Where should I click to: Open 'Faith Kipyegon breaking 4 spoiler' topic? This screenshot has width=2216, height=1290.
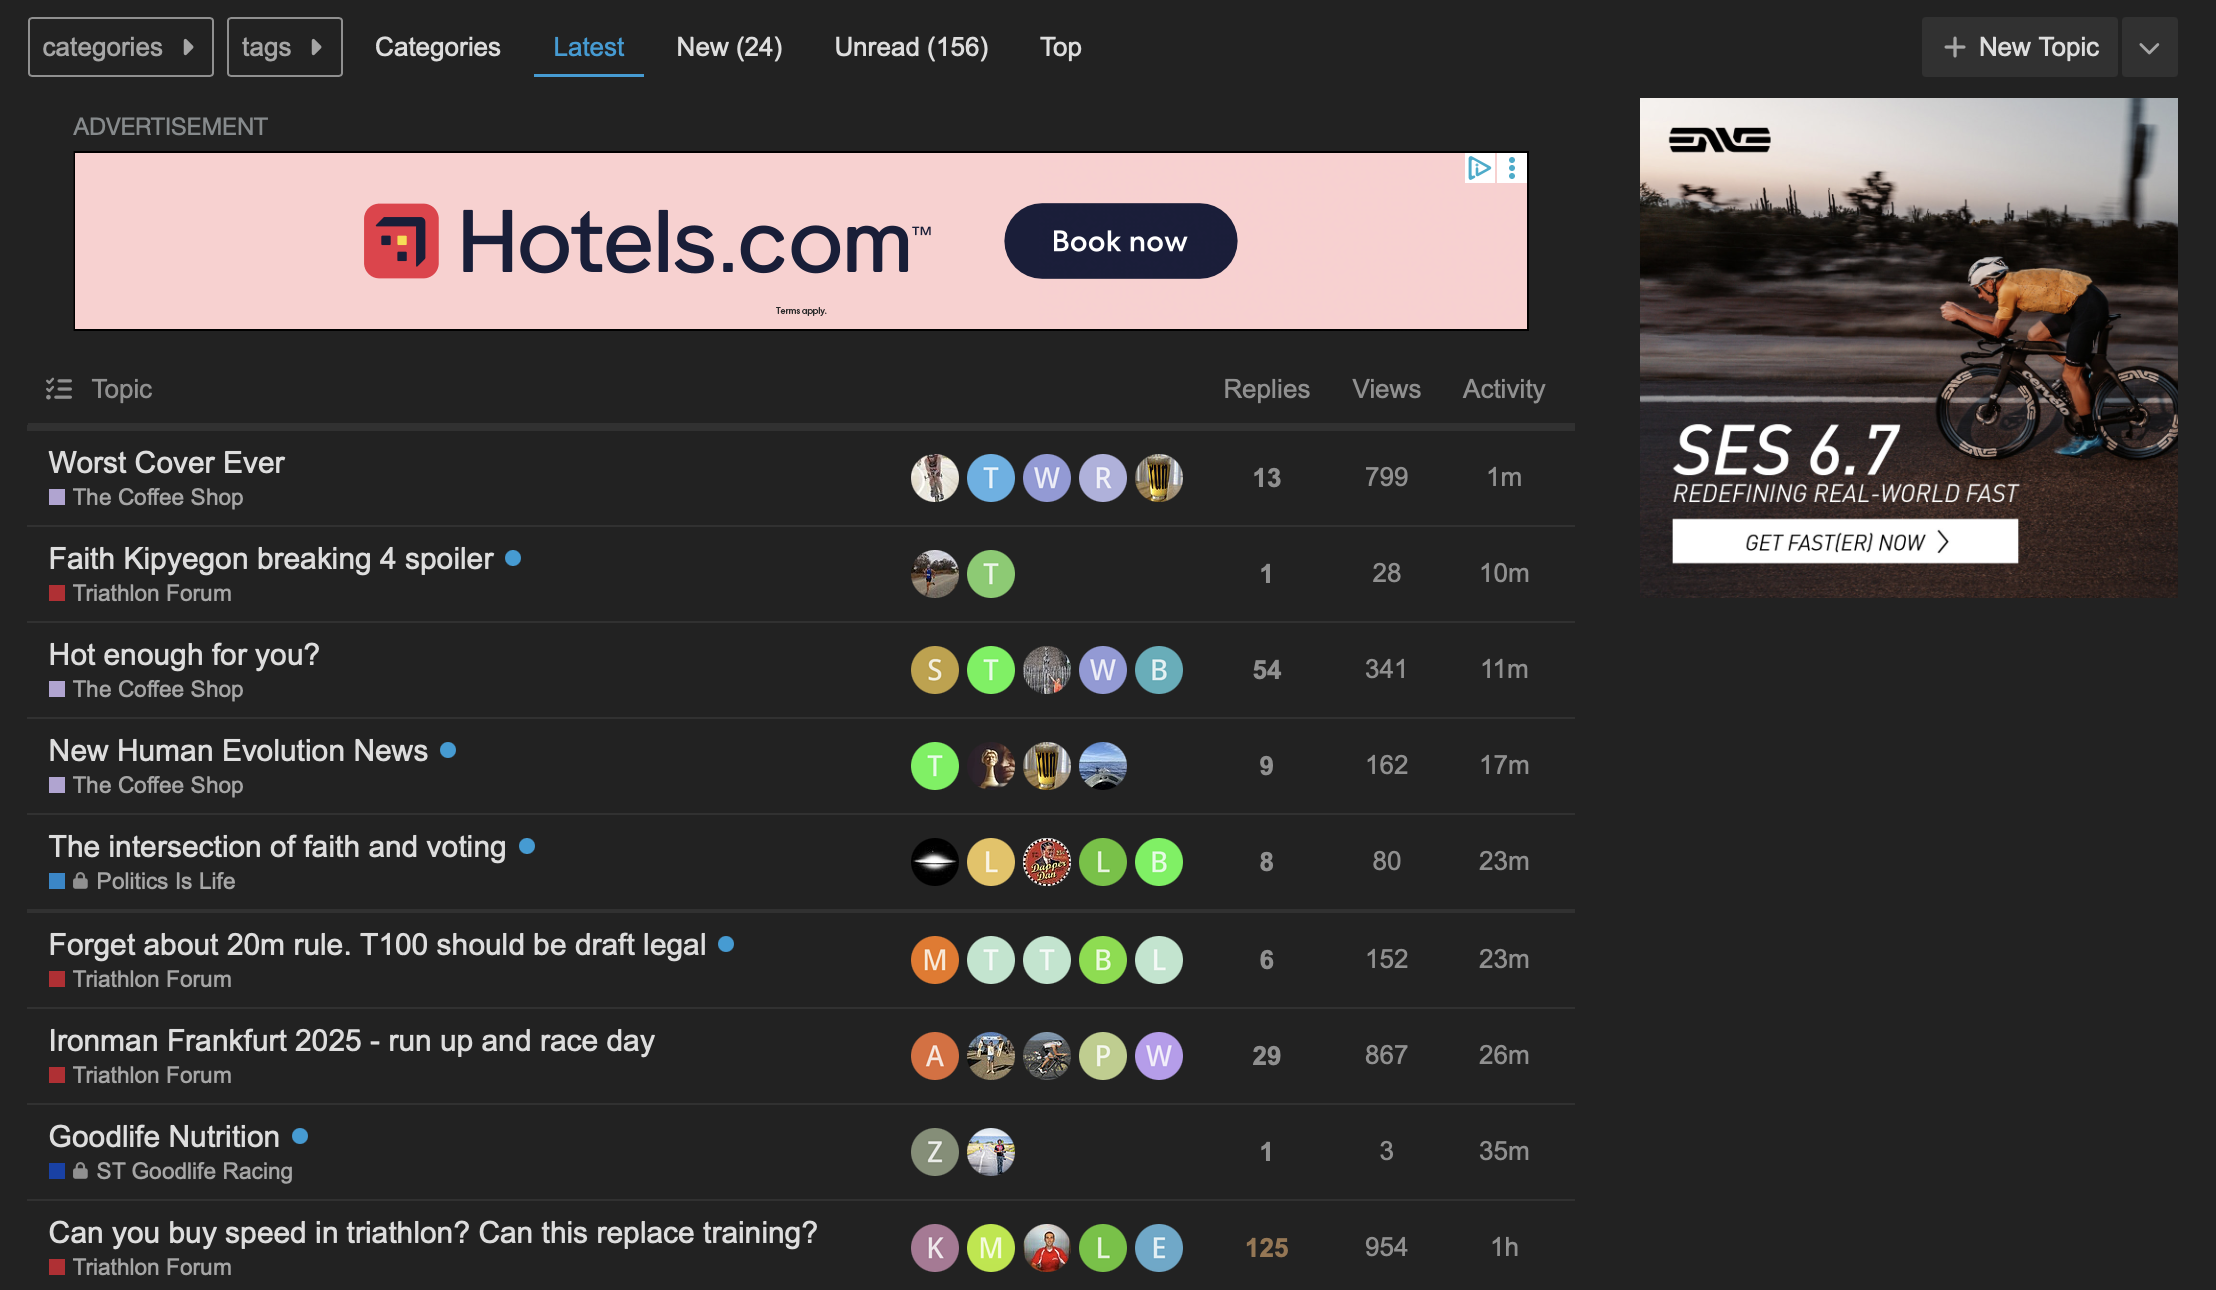pyautogui.click(x=271, y=559)
